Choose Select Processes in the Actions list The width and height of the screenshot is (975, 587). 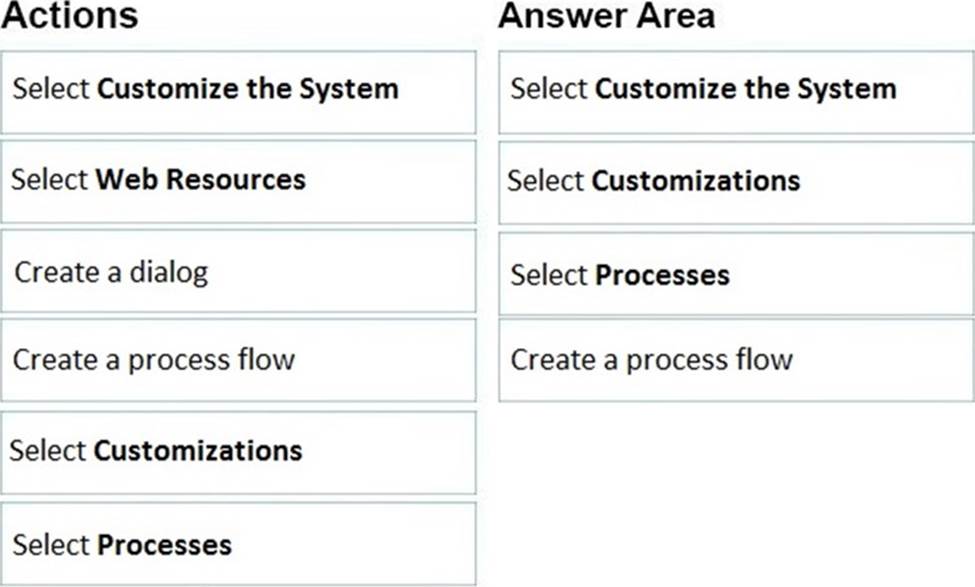tap(238, 545)
